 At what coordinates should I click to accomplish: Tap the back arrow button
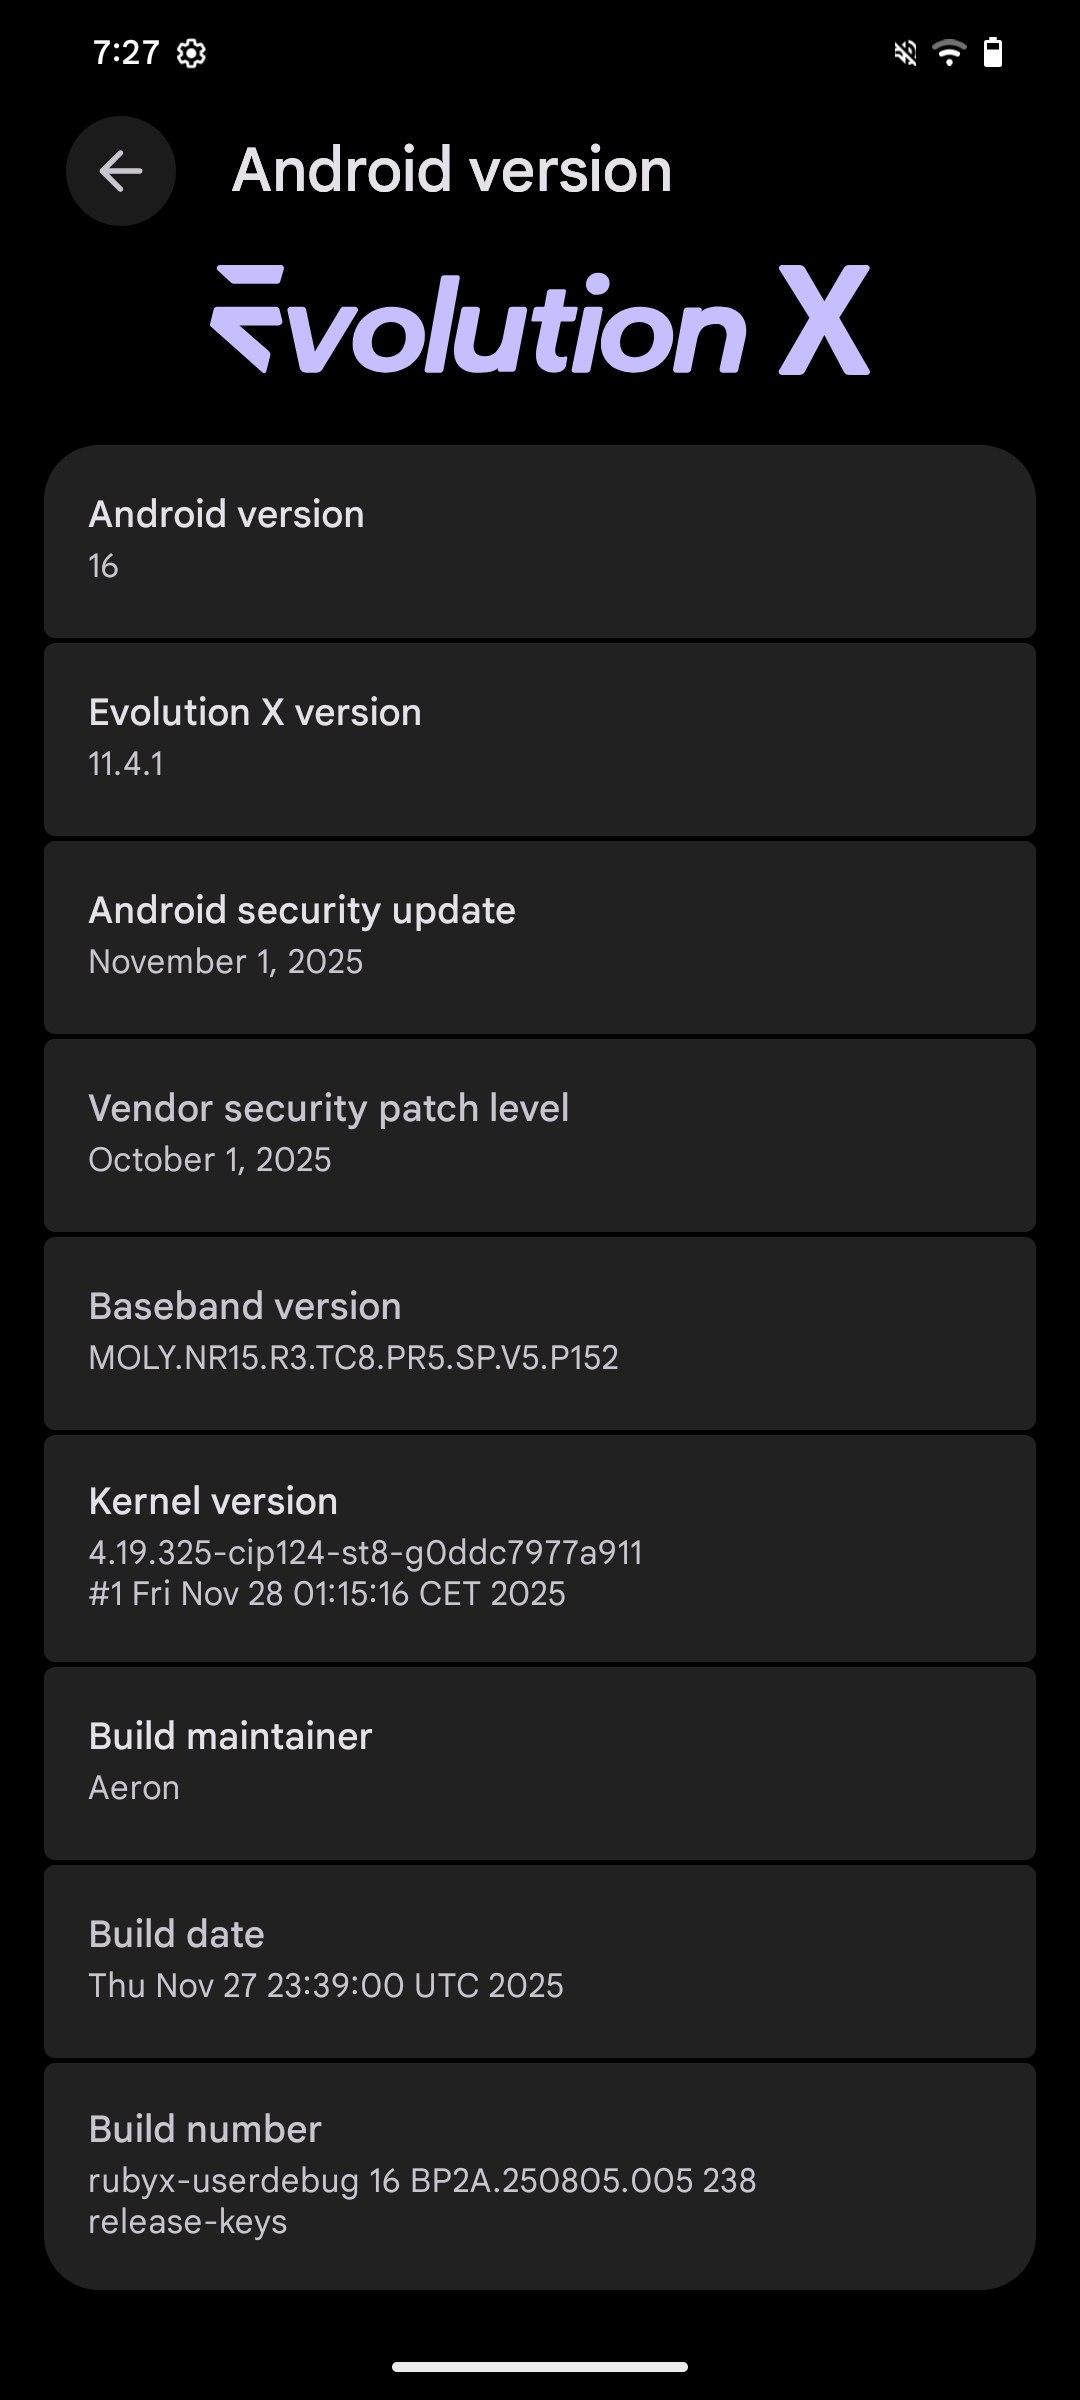(x=121, y=171)
